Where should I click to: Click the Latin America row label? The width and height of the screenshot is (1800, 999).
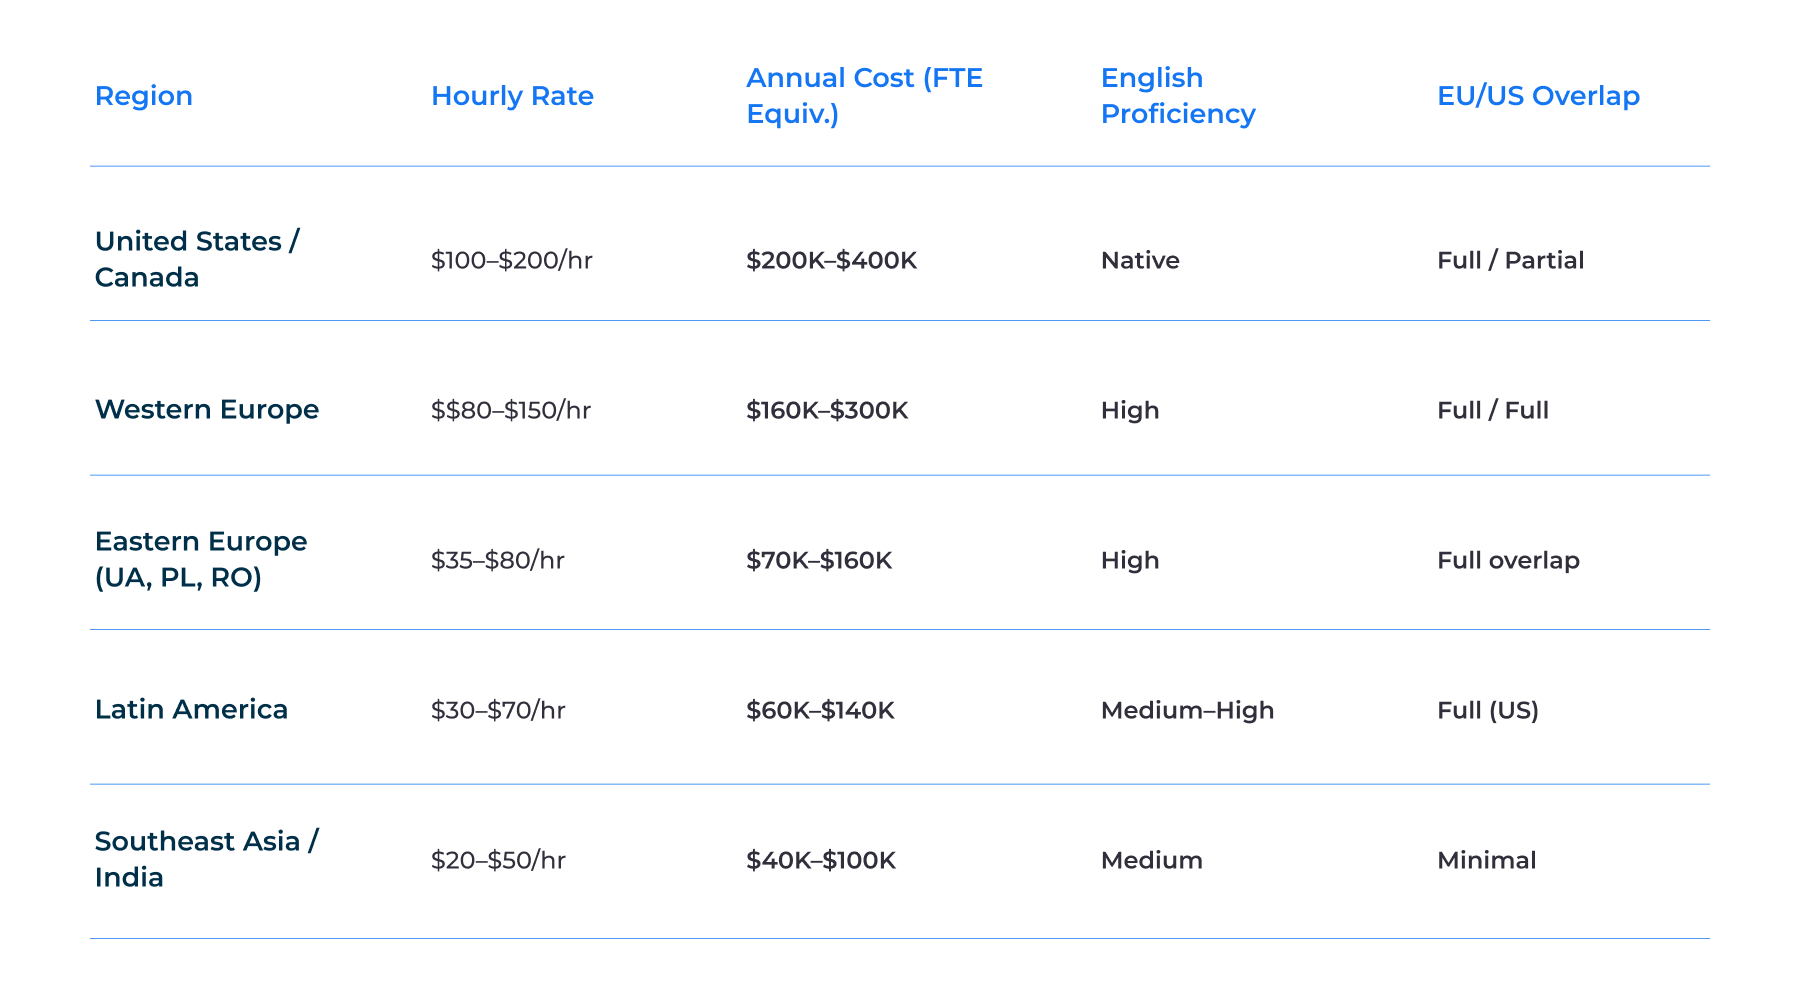click(191, 709)
